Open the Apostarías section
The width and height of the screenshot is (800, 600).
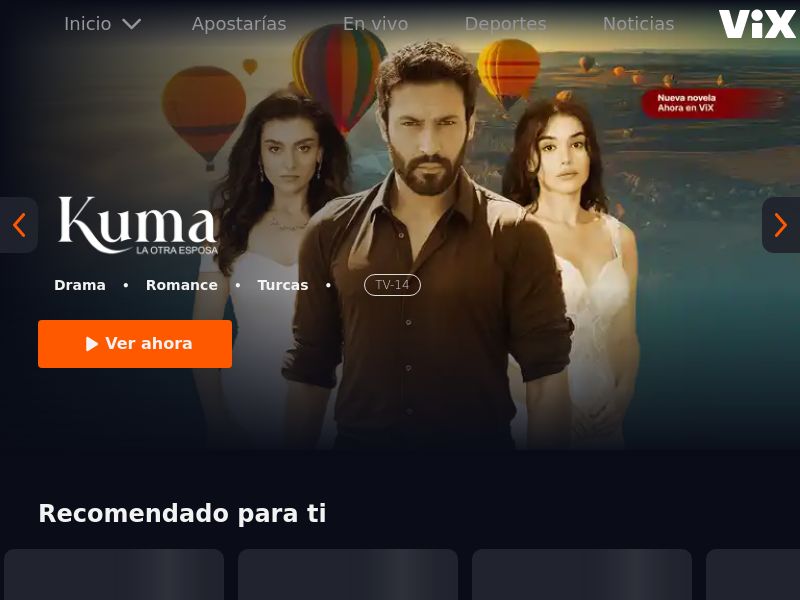click(x=239, y=24)
